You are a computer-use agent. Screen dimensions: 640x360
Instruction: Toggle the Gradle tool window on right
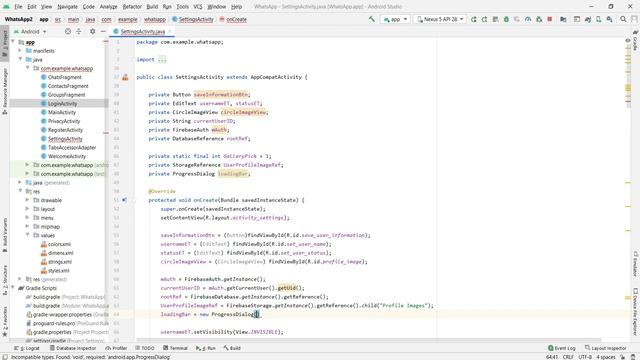pos(635,40)
